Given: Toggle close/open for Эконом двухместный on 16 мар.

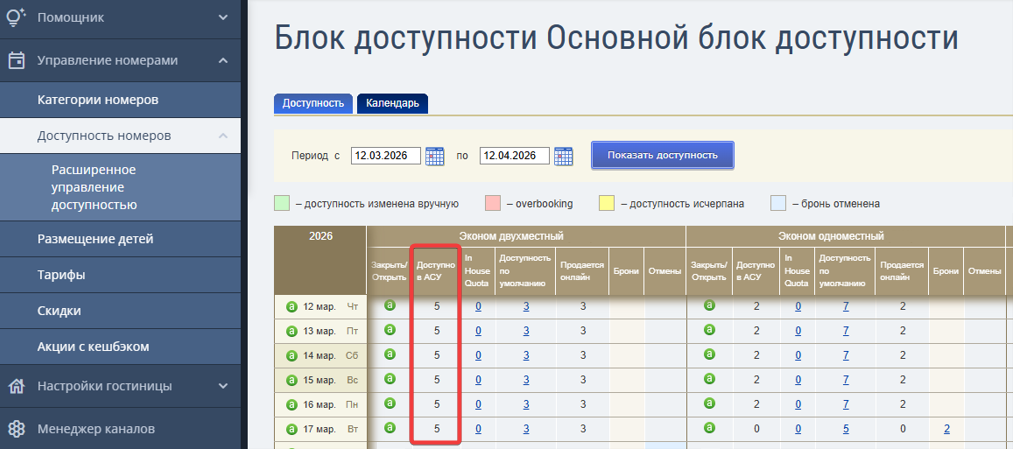Looking at the screenshot, I should (390, 403).
